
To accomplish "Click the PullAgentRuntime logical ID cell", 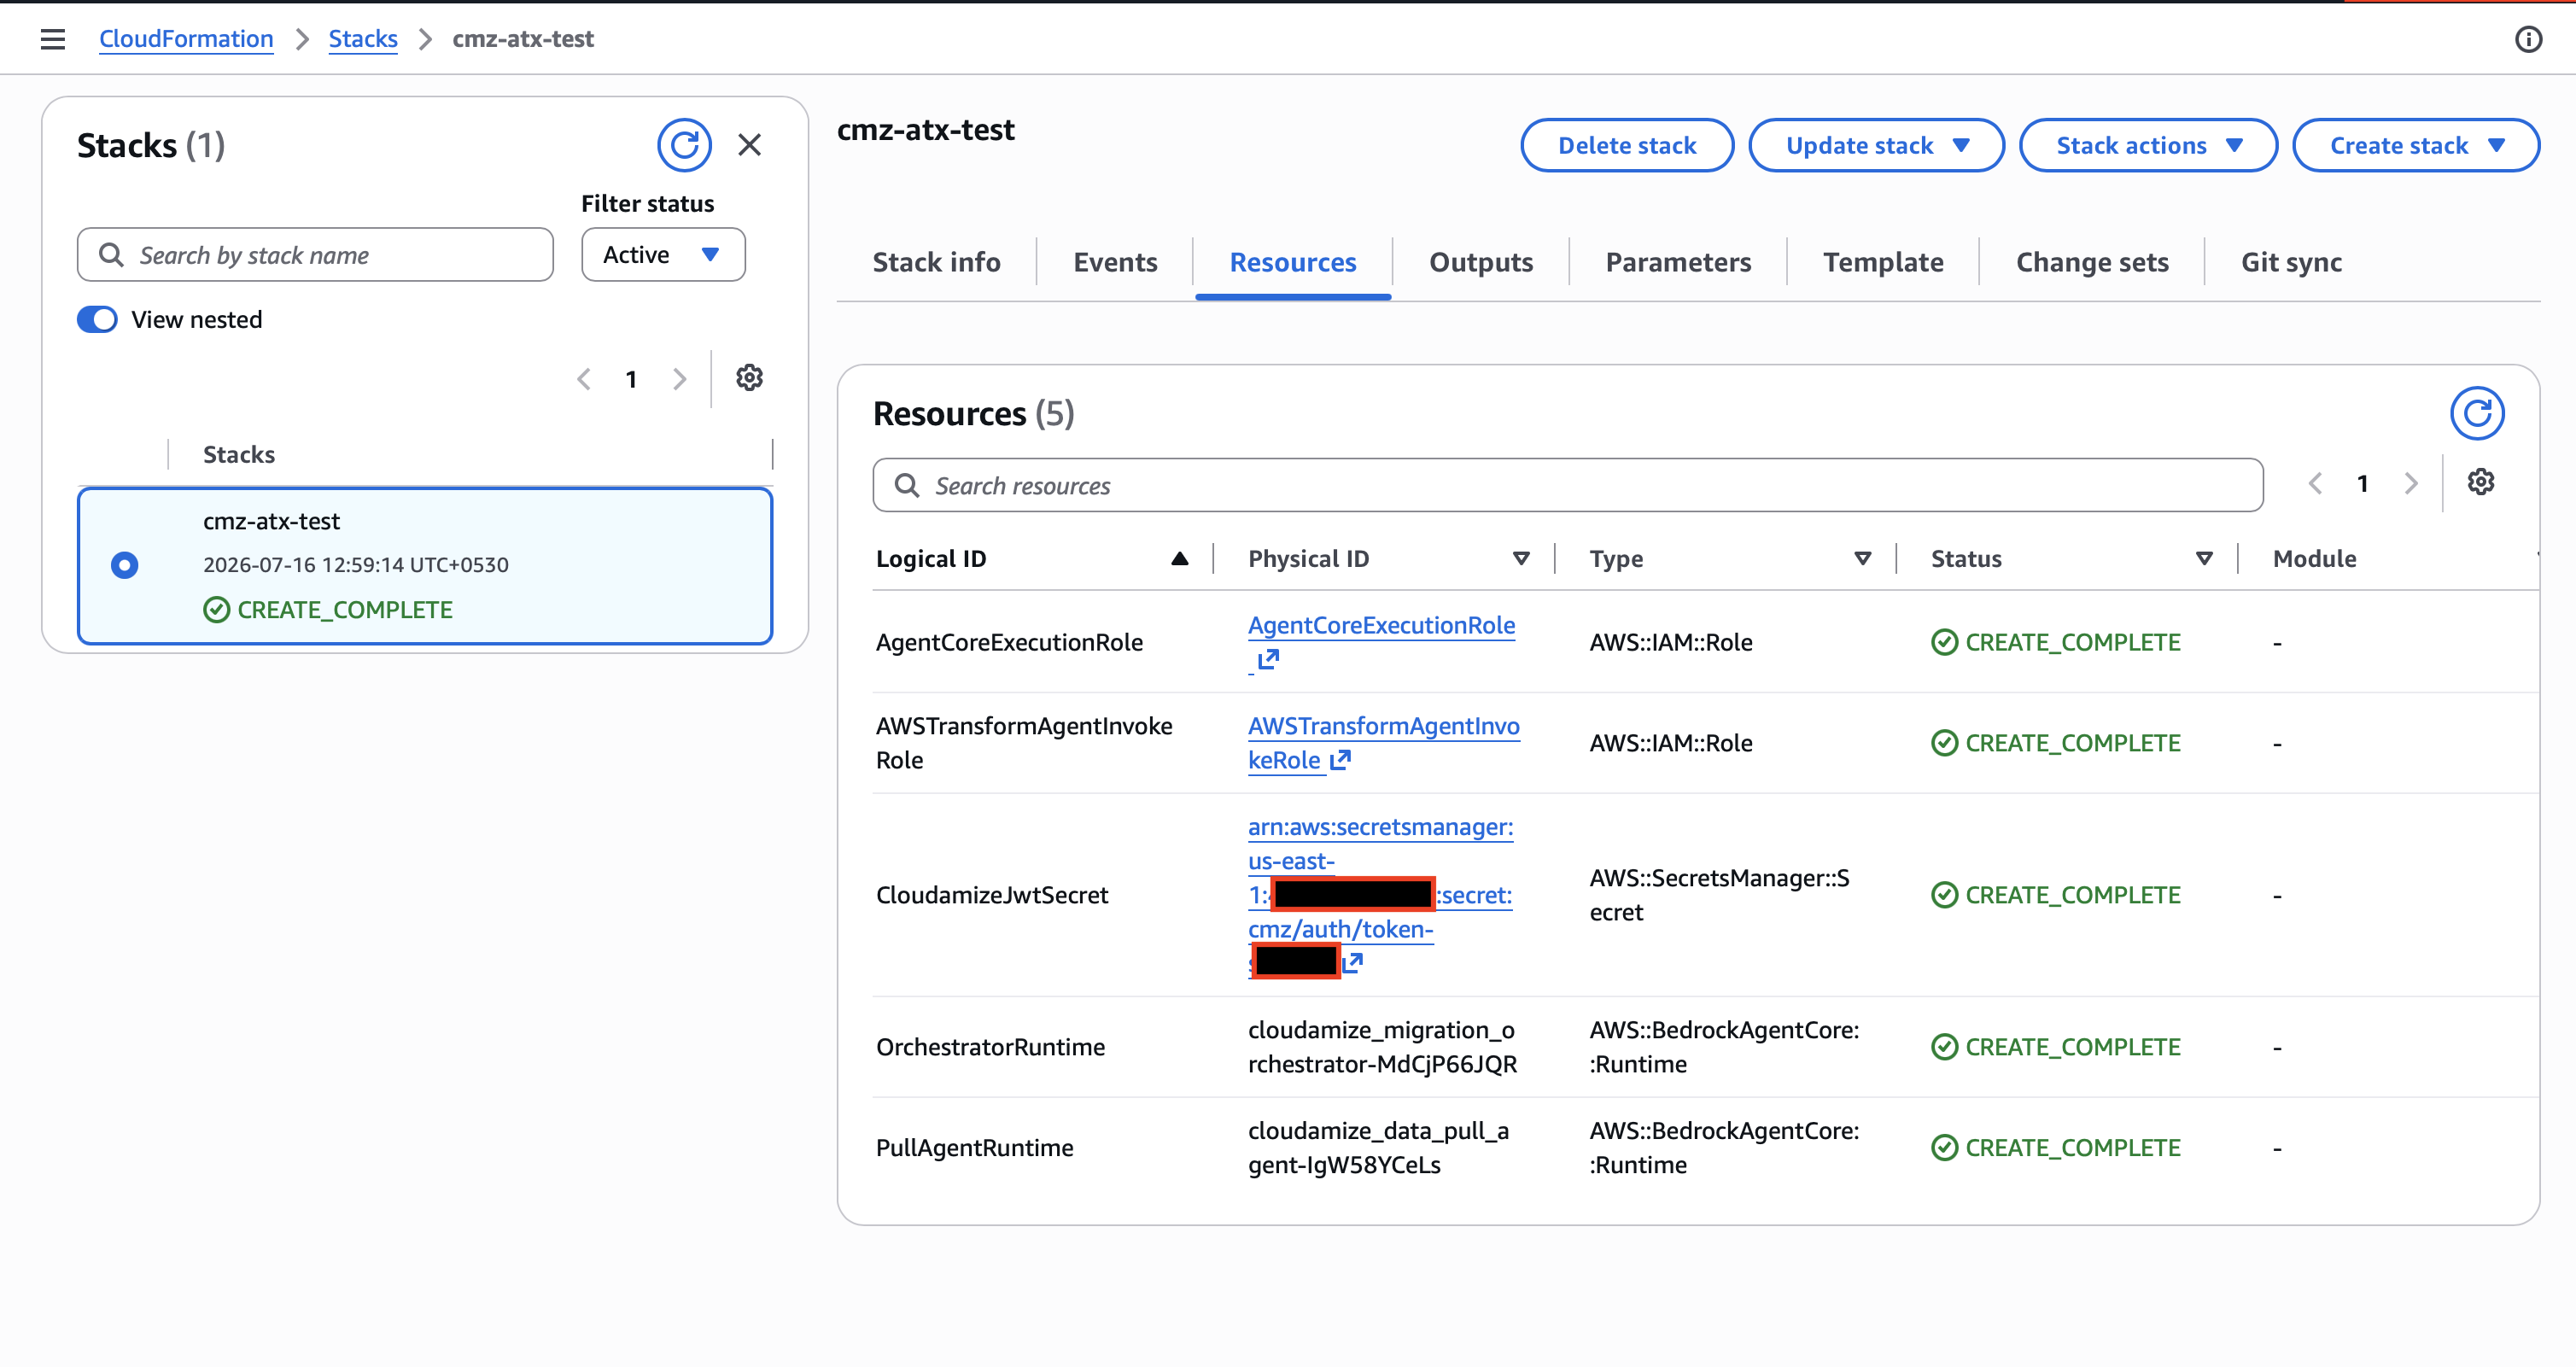I will 974,1148.
